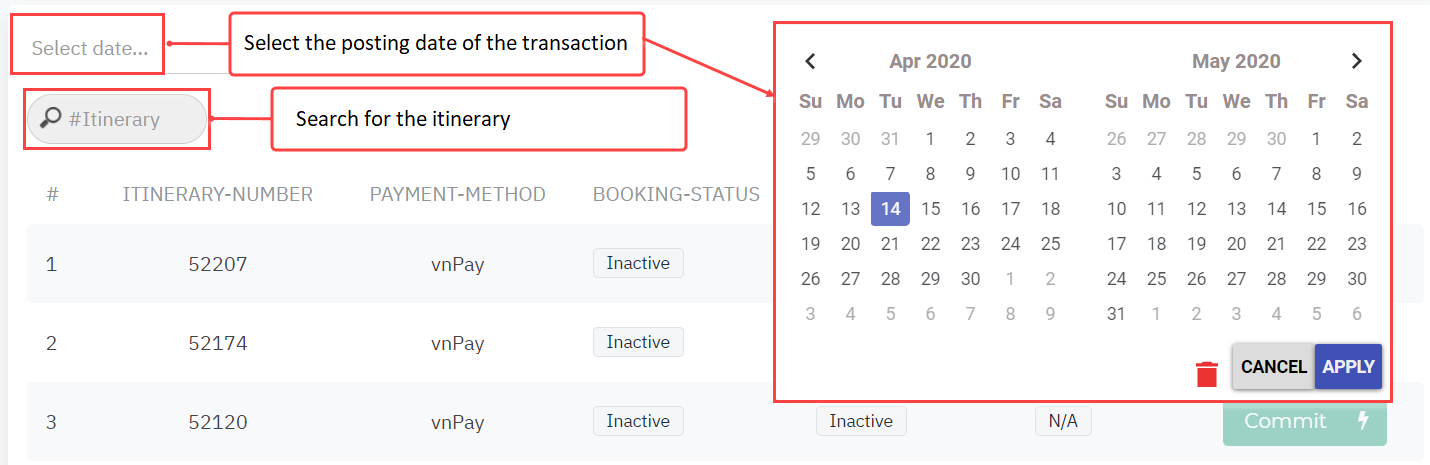The image size is (1430, 465).
Task: Sort by PAYMENT-METHOD column header
Action: [x=457, y=194]
